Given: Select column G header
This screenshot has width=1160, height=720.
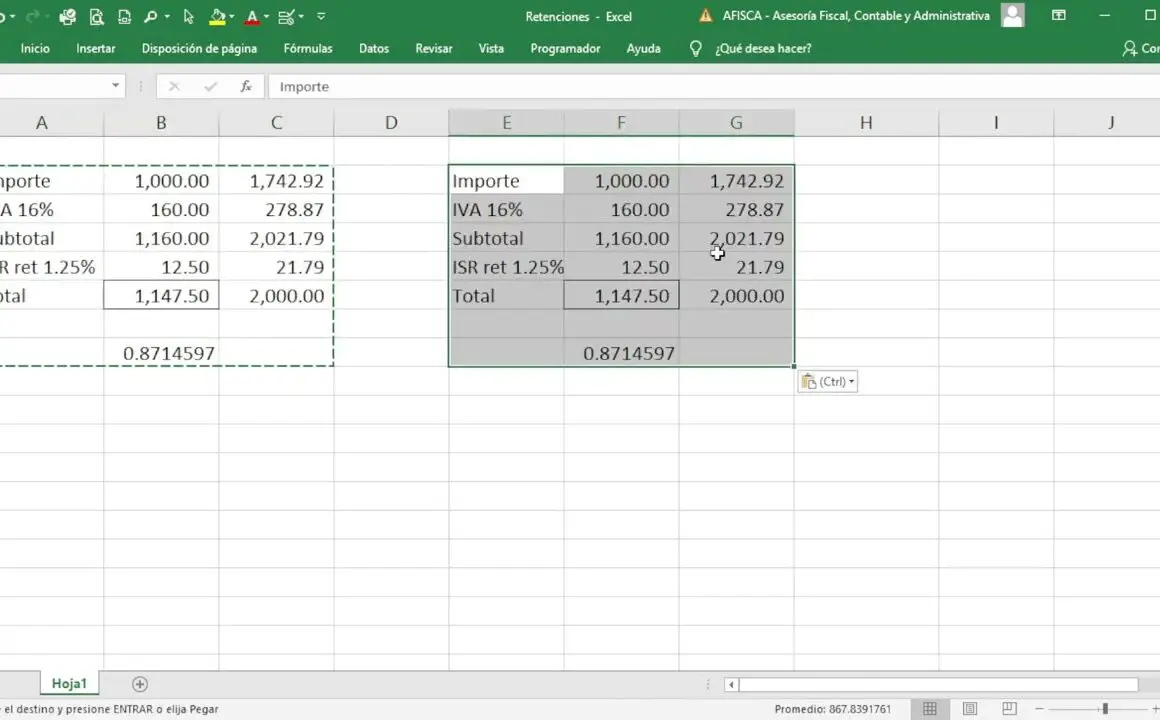Looking at the screenshot, I should coord(736,123).
